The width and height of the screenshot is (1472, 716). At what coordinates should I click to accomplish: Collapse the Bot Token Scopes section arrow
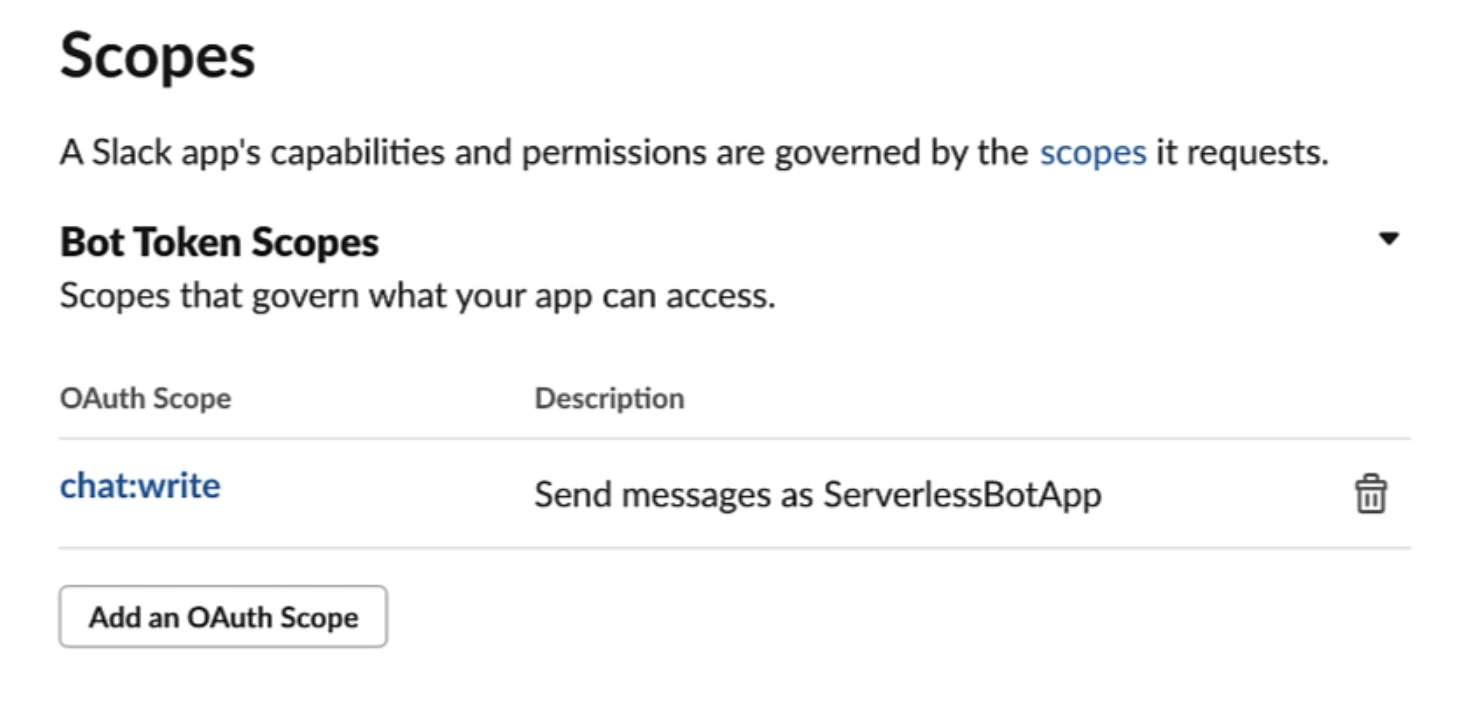(x=1388, y=239)
